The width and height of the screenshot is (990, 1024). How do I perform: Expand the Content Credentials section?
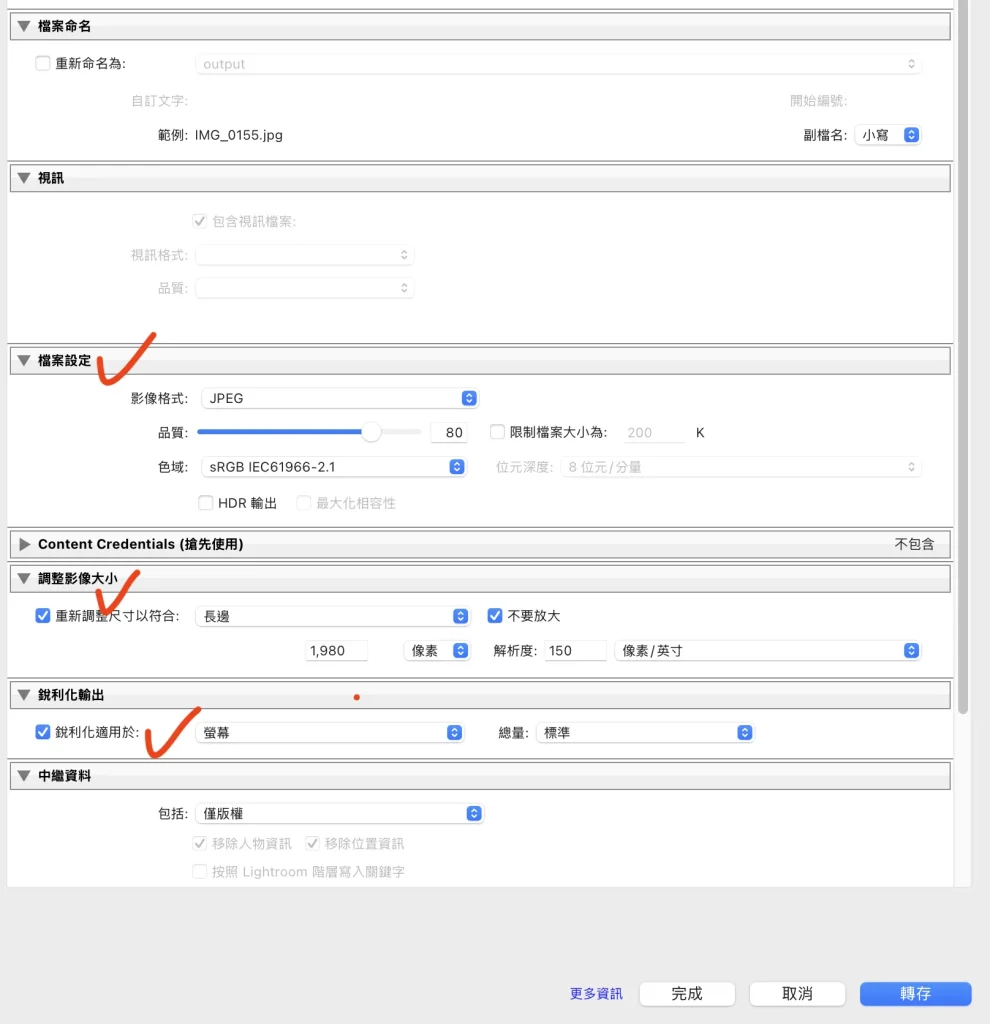(x=24, y=545)
